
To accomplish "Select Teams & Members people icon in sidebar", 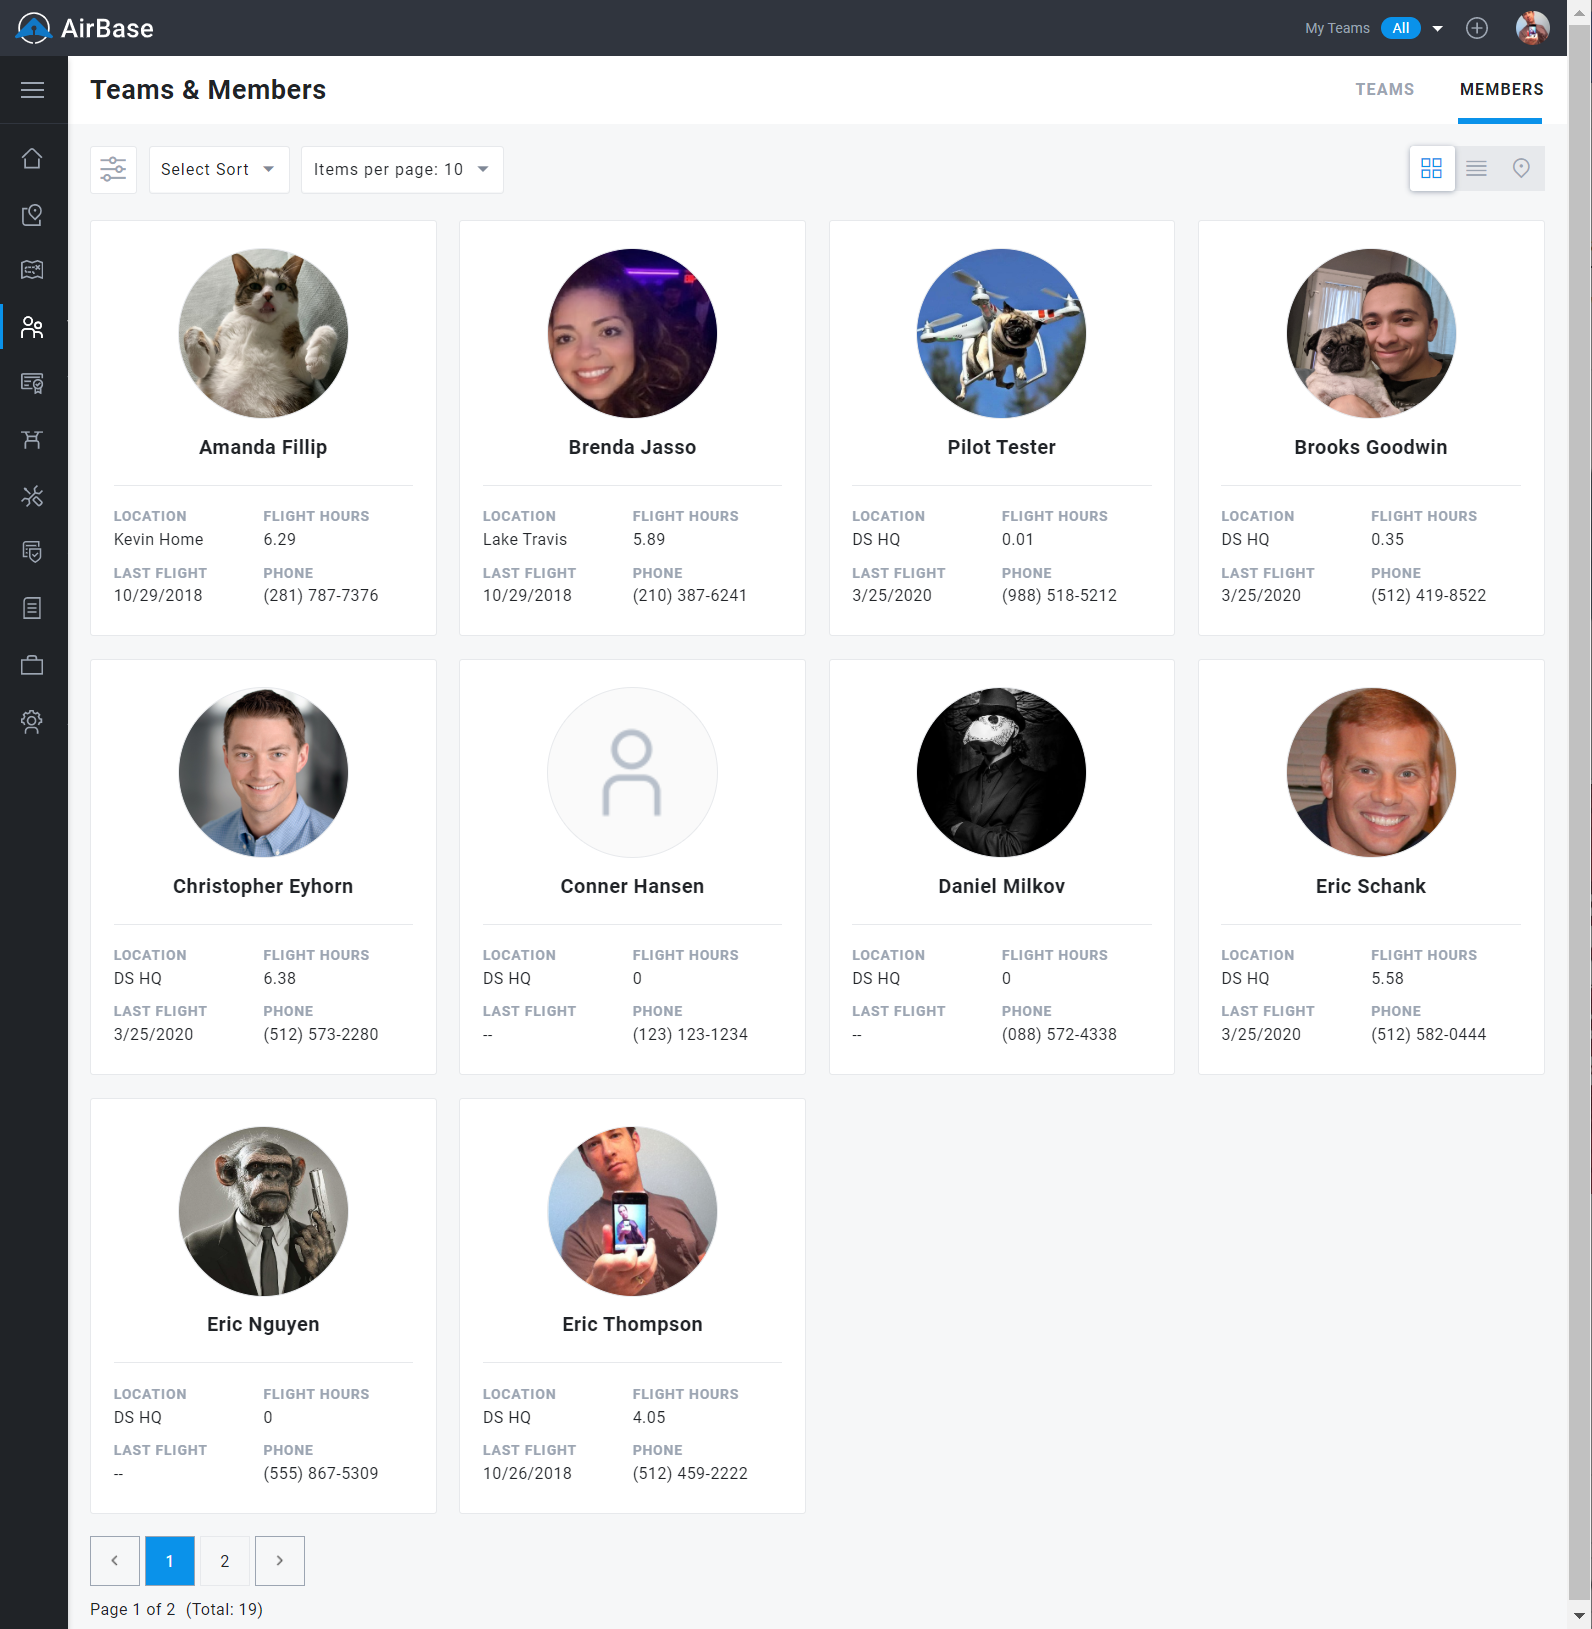I will pos(32,327).
